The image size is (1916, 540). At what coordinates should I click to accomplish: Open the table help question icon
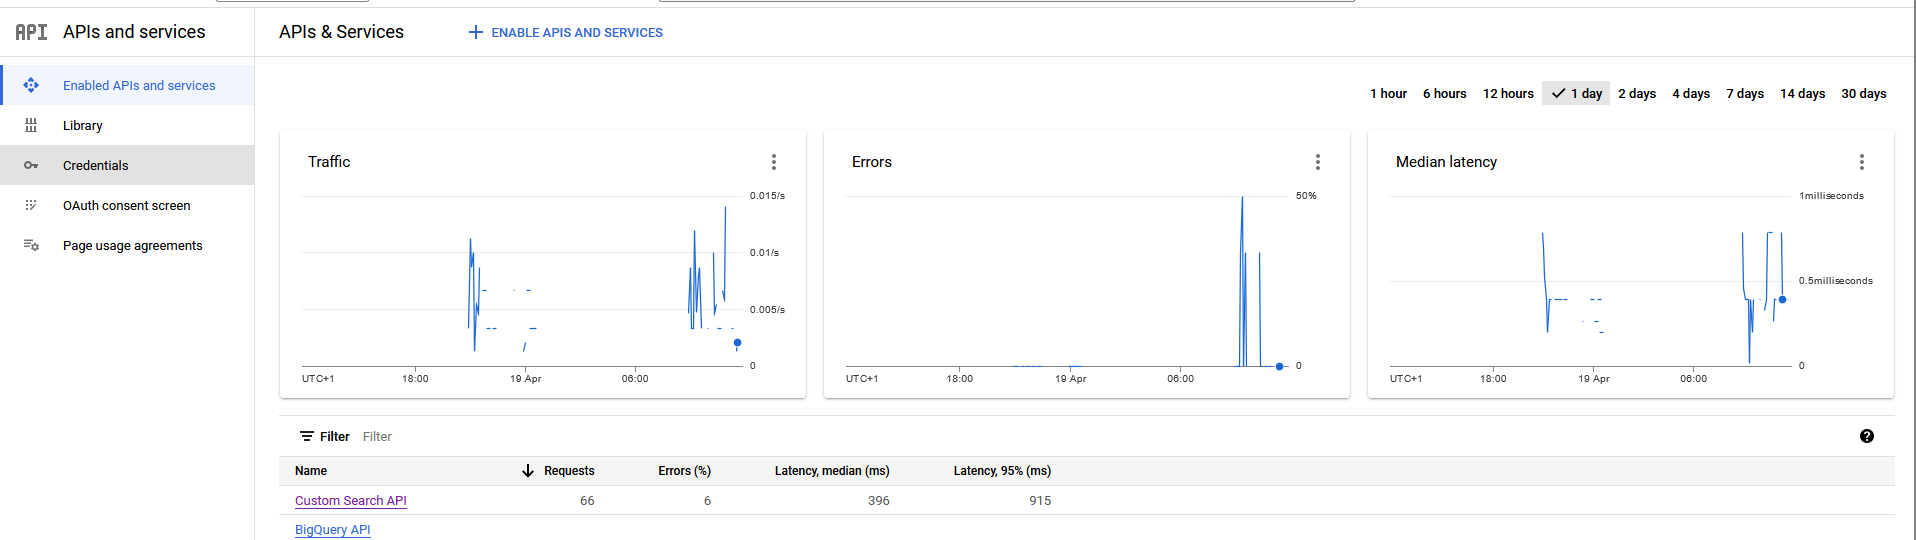coord(1867,436)
